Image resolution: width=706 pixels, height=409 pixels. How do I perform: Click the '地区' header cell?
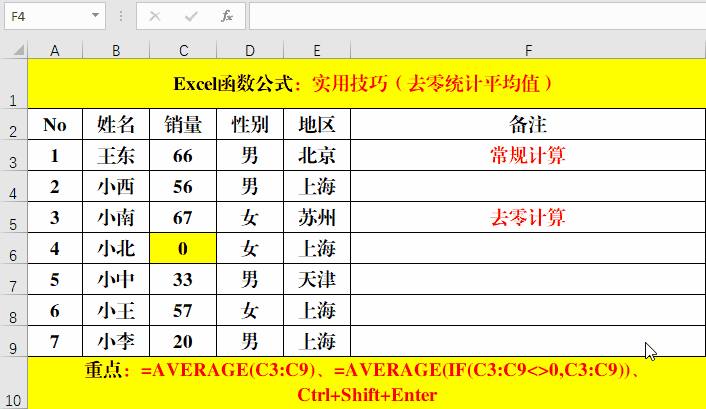(317, 124)
